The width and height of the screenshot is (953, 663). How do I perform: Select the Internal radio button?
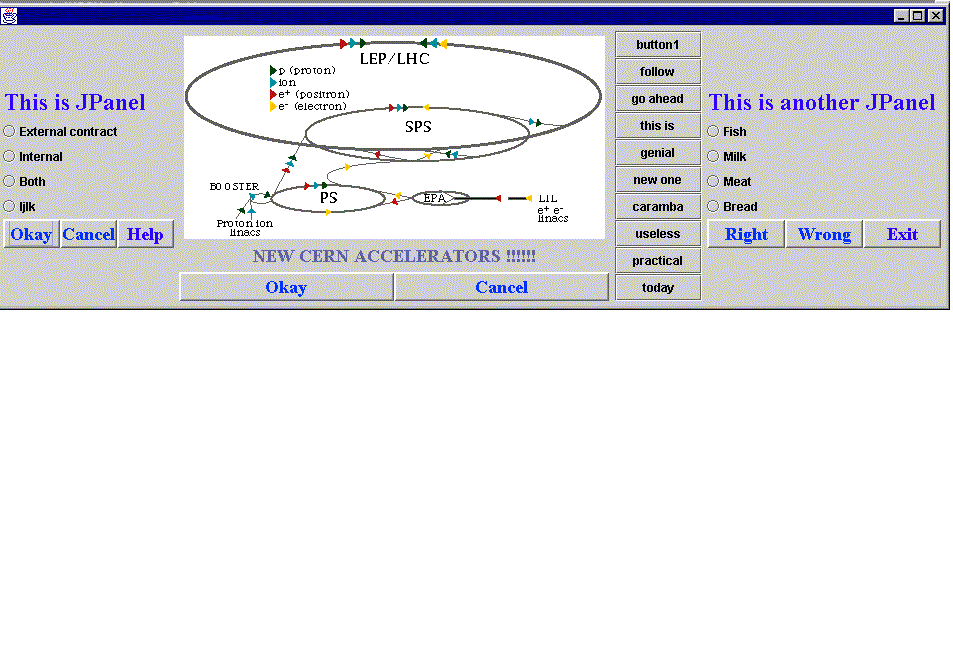click(9, 156)
